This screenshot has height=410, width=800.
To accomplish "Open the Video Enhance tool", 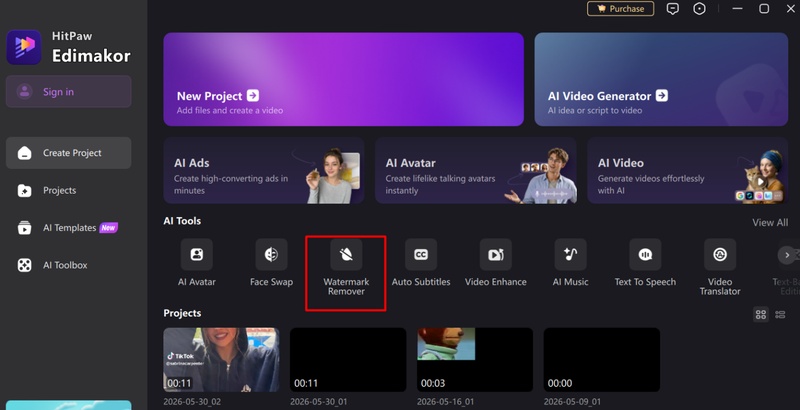I will tap(495, 254).
